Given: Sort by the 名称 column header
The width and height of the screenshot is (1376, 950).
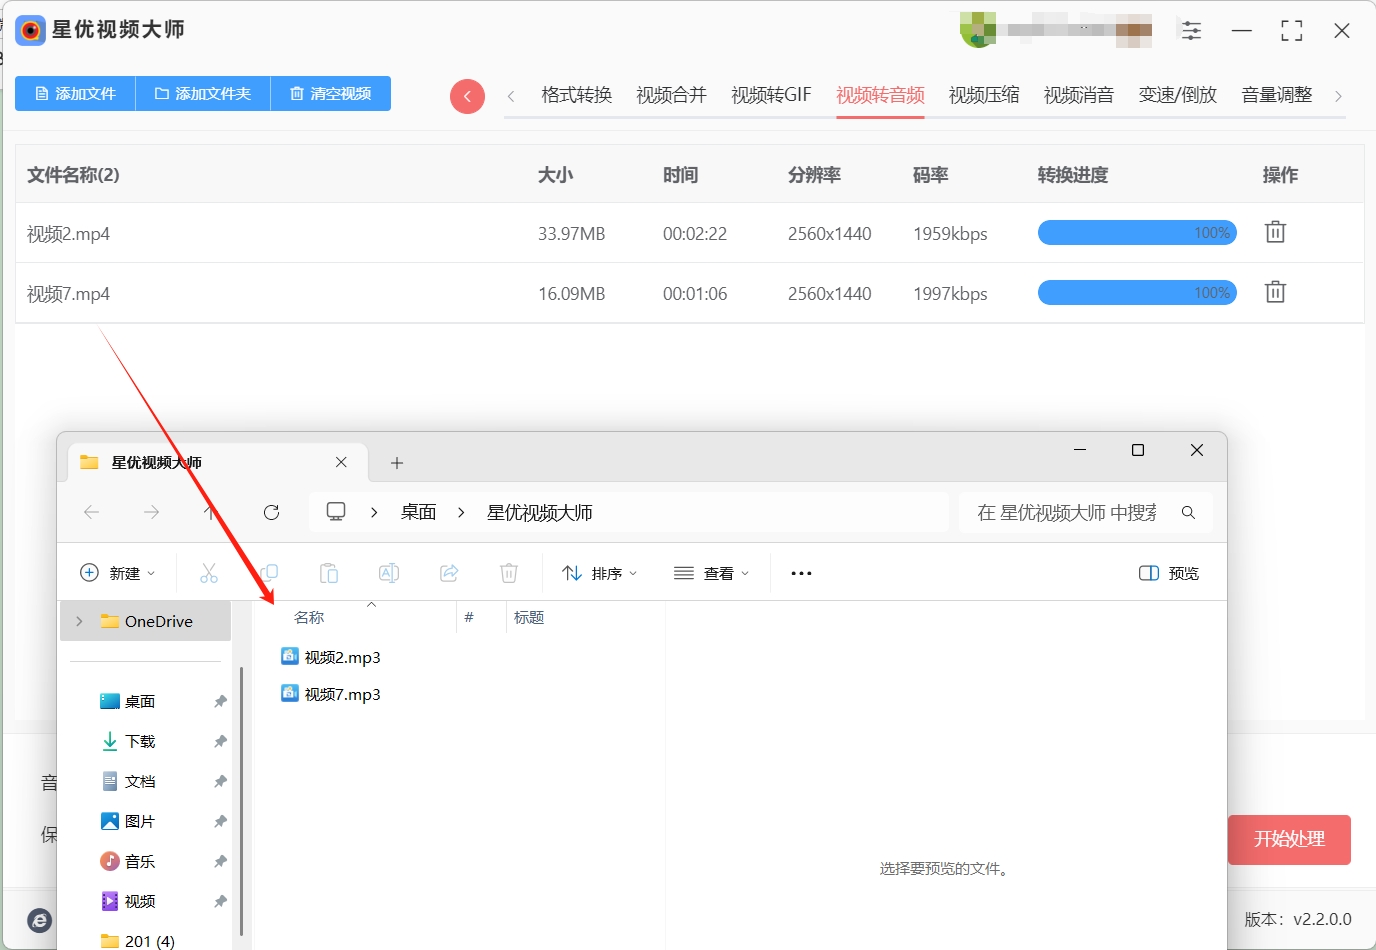Looking at the screenshot, I should [x=309, y=618].
